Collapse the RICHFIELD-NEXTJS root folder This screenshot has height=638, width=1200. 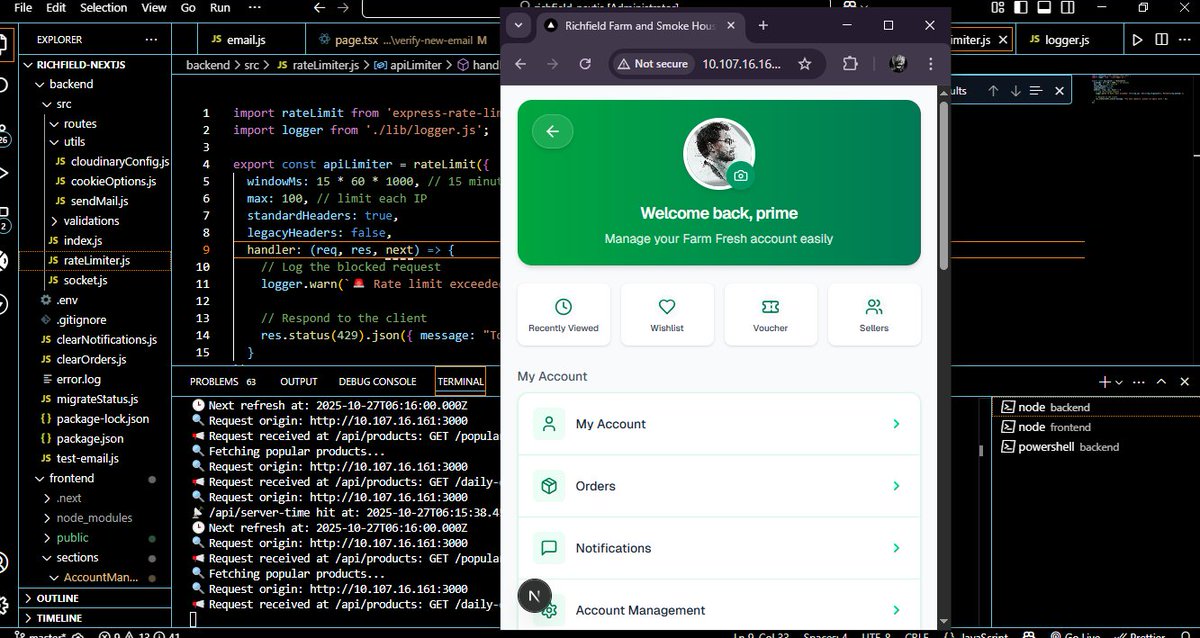click(96, 65)
